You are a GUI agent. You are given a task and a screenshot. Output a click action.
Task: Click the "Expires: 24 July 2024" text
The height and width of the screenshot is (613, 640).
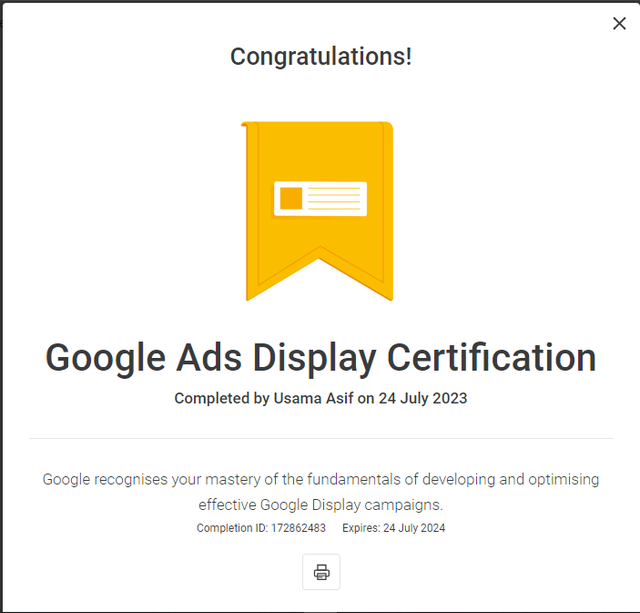(393, 528)
